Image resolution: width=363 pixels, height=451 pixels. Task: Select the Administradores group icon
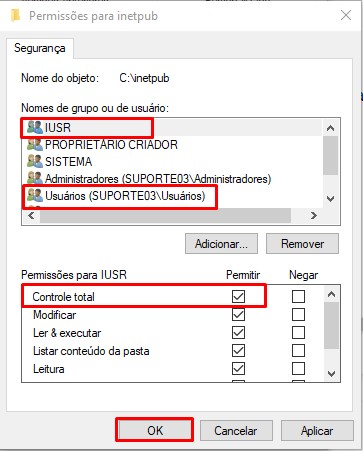tap(35, 179)
